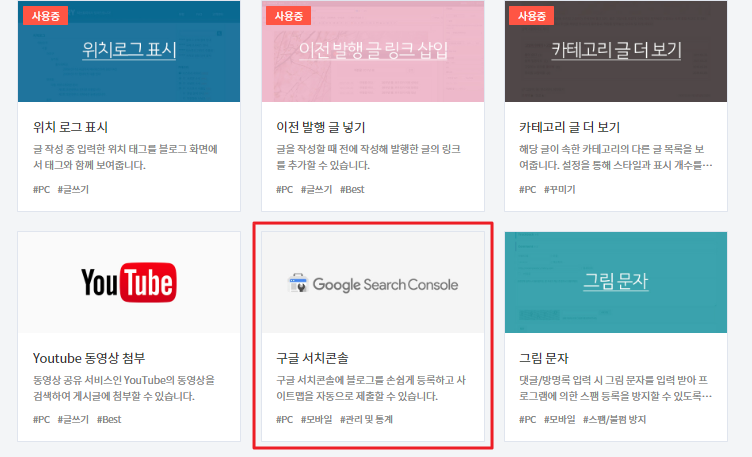Click the 사용중 badge on 카테고리 글 card

click(532, 16)
